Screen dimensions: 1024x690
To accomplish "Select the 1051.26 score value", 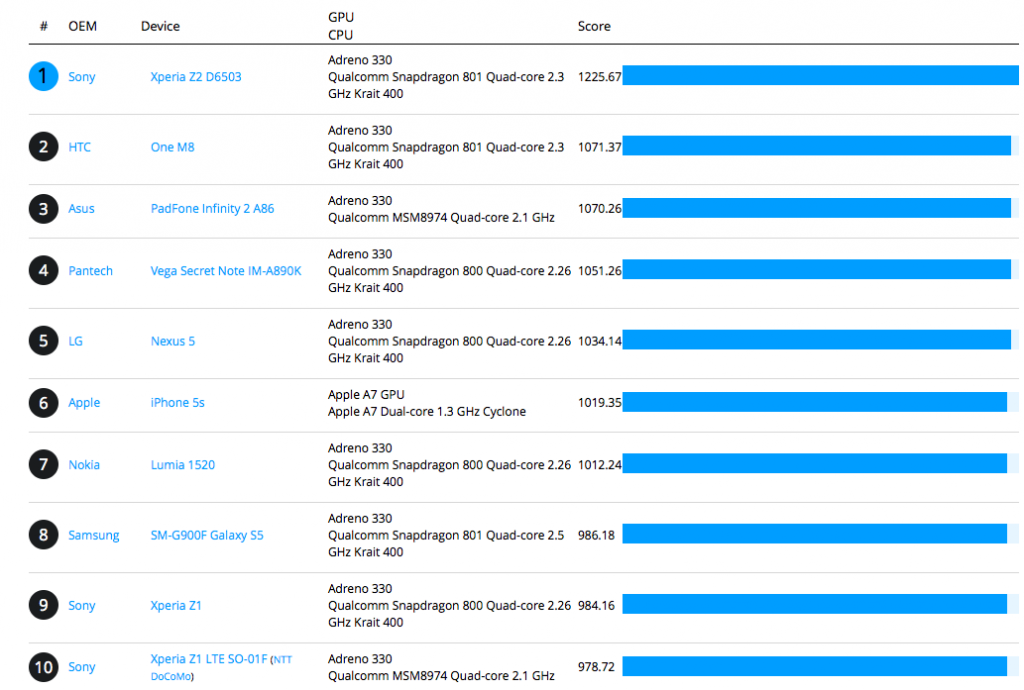I will 600,271.
